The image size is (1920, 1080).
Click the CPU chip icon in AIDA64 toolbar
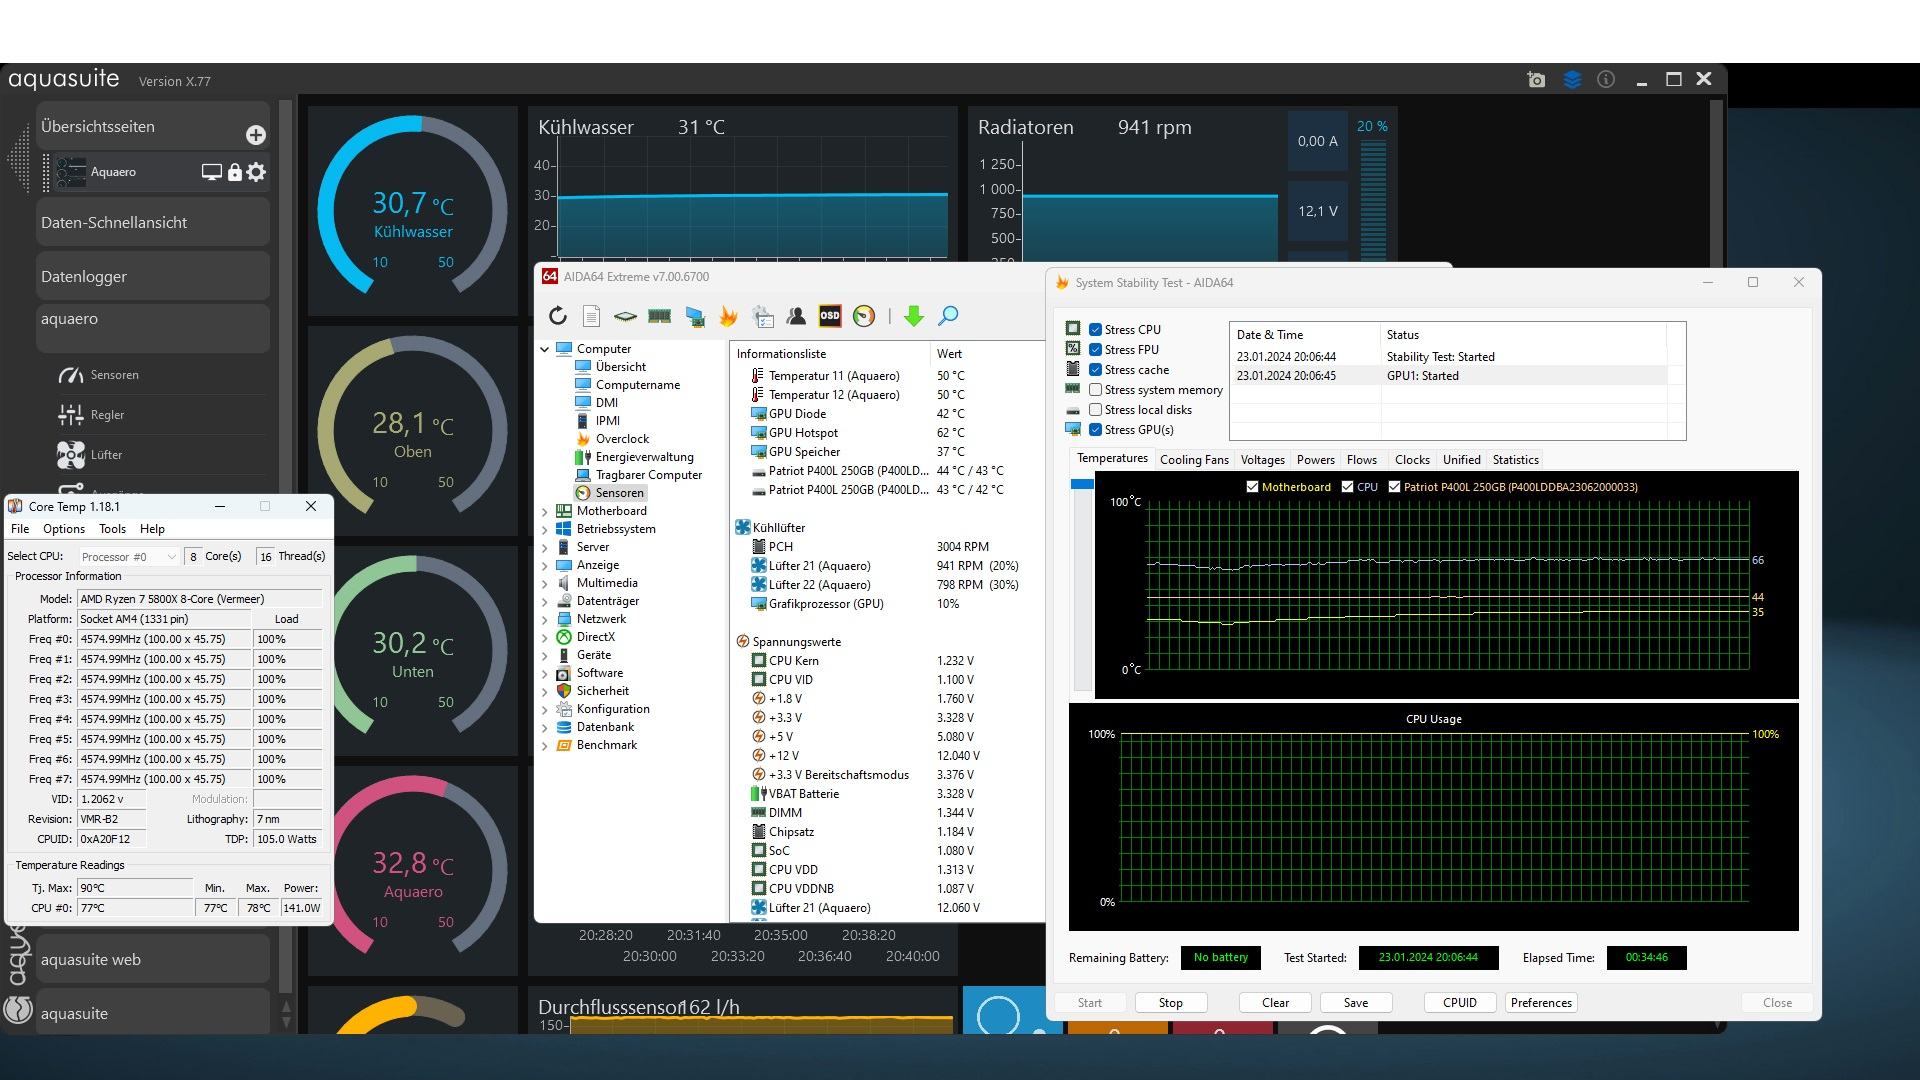coord(625,317)
